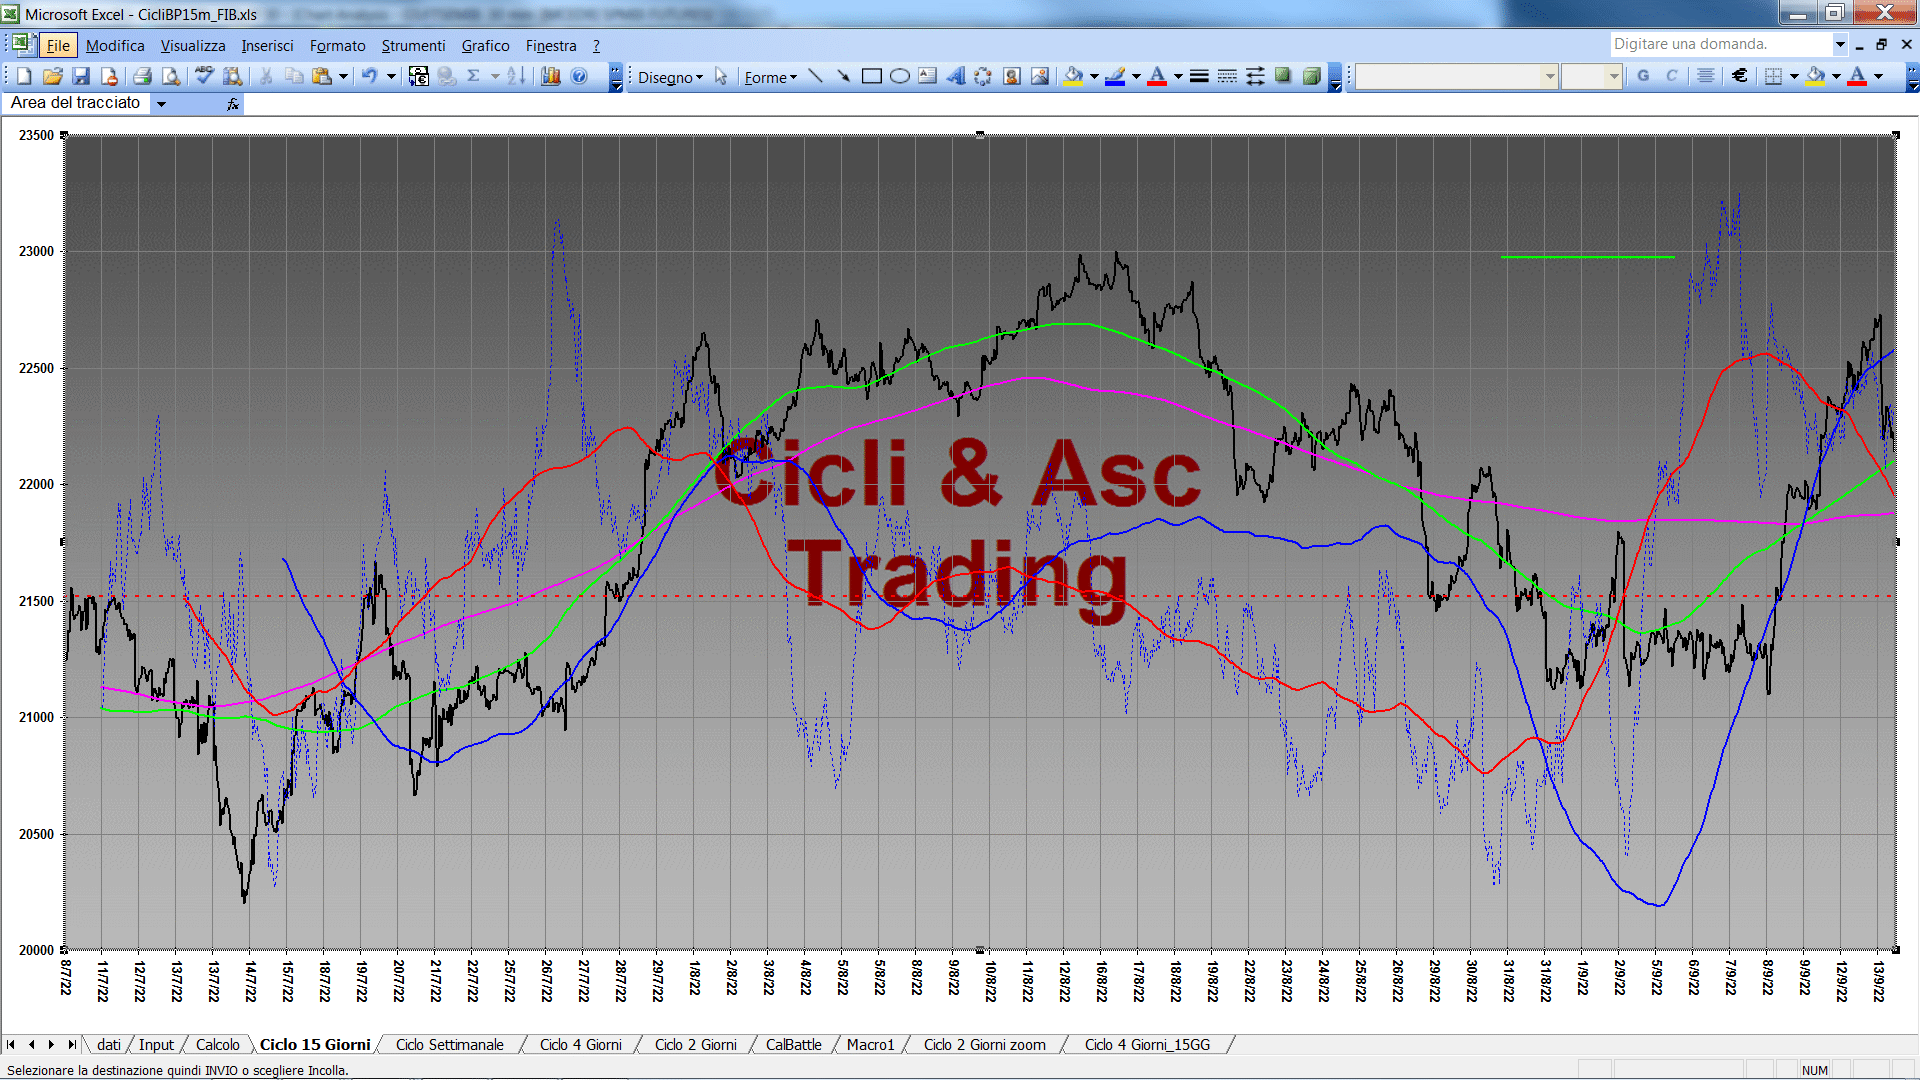Type a question in help box
The height and width of the screenshot is (1080, 1920).
pos(1720,44)
